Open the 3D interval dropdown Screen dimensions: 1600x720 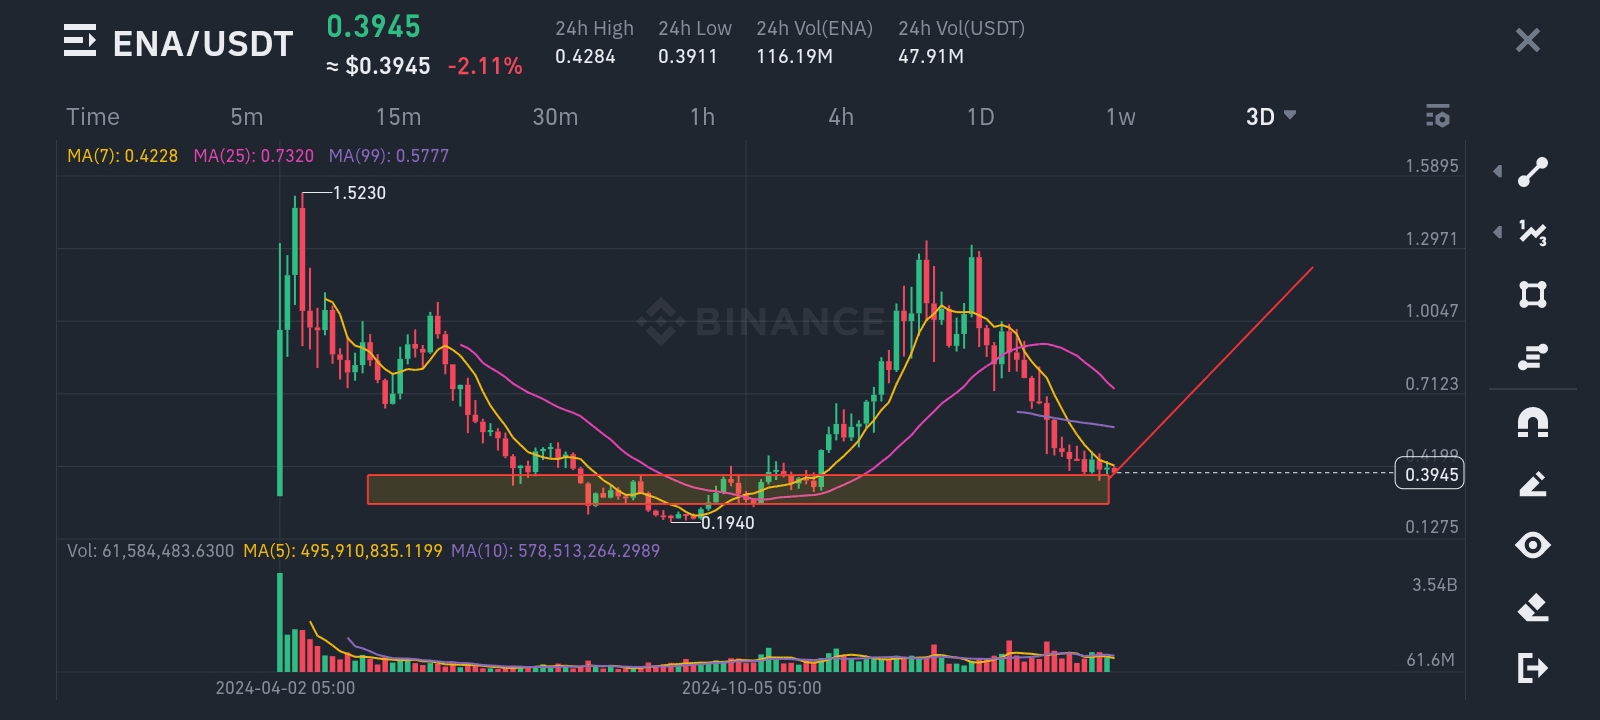point(1271,116)
